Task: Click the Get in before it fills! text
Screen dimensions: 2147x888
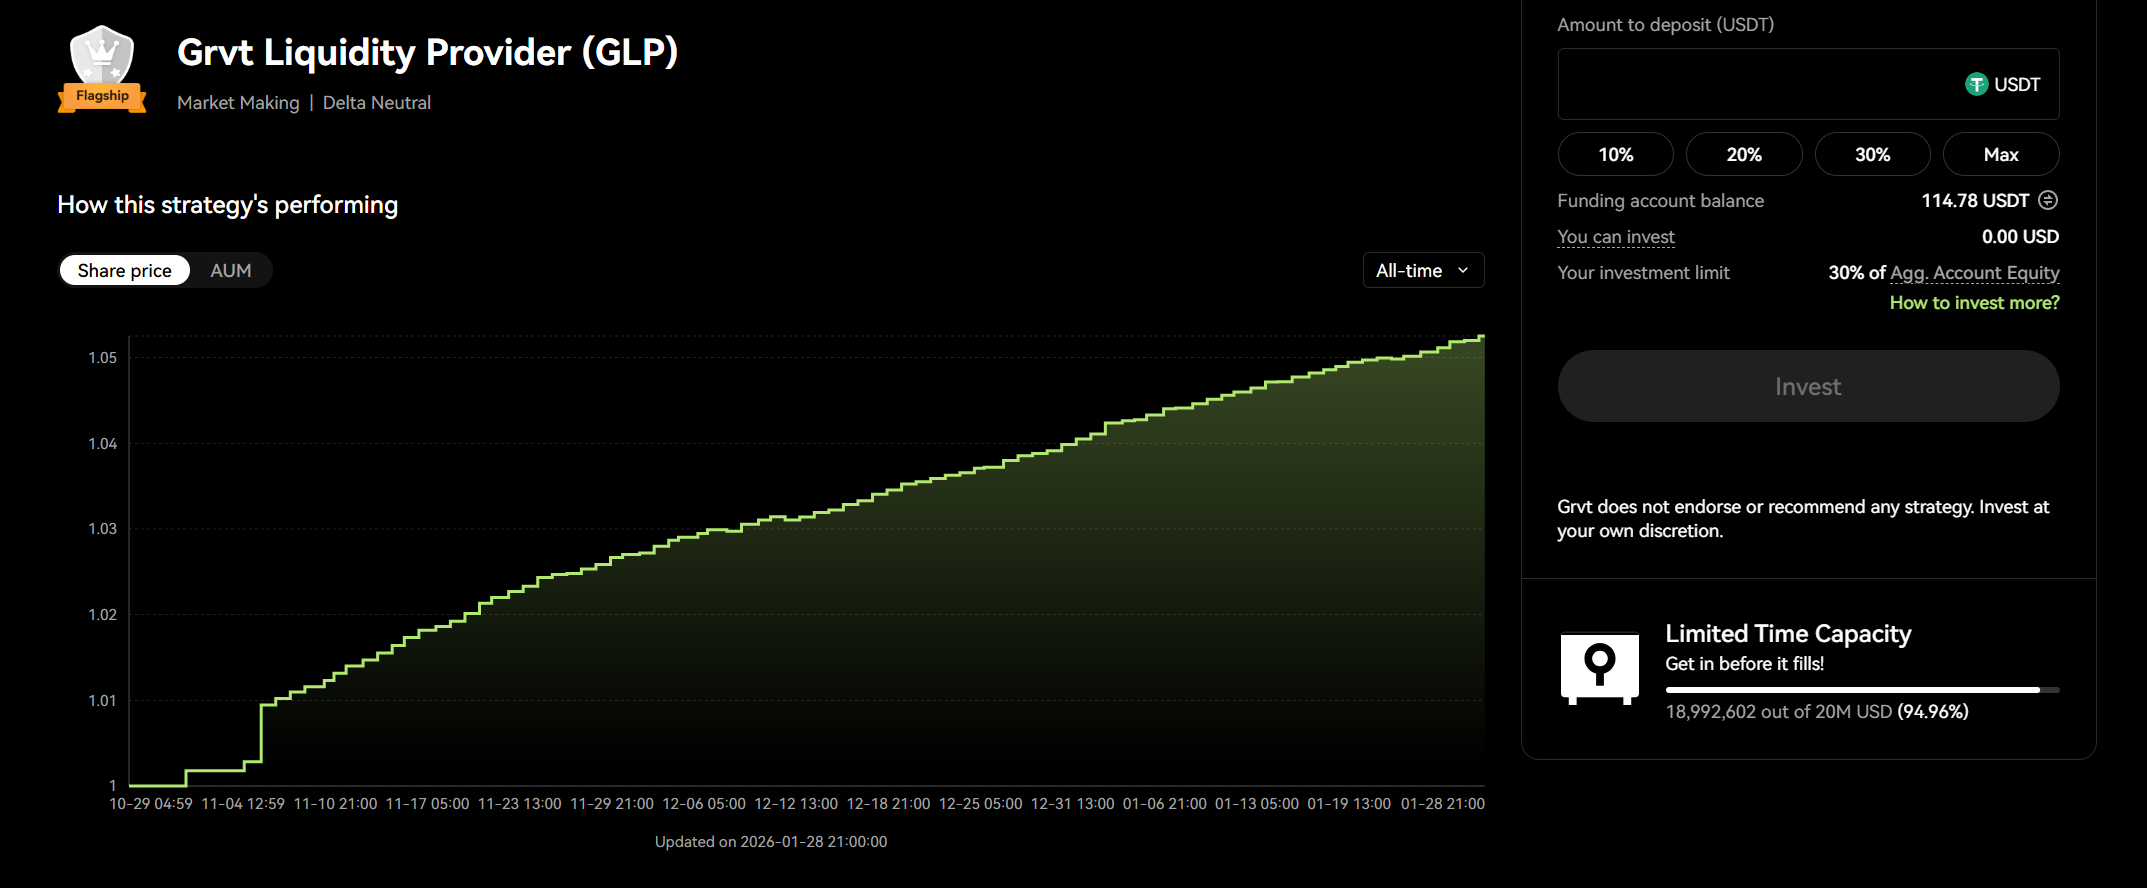Action: tap(1744, 664)
